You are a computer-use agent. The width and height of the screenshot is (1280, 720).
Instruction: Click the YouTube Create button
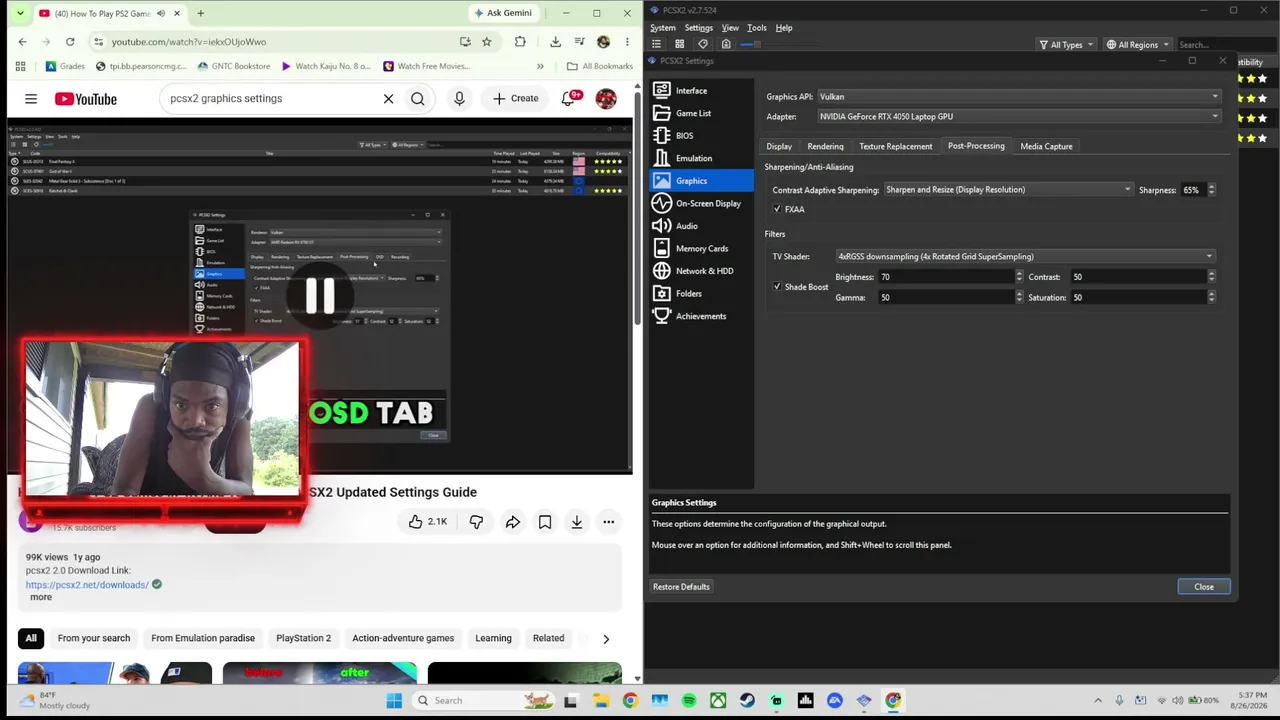coord(516,99)
